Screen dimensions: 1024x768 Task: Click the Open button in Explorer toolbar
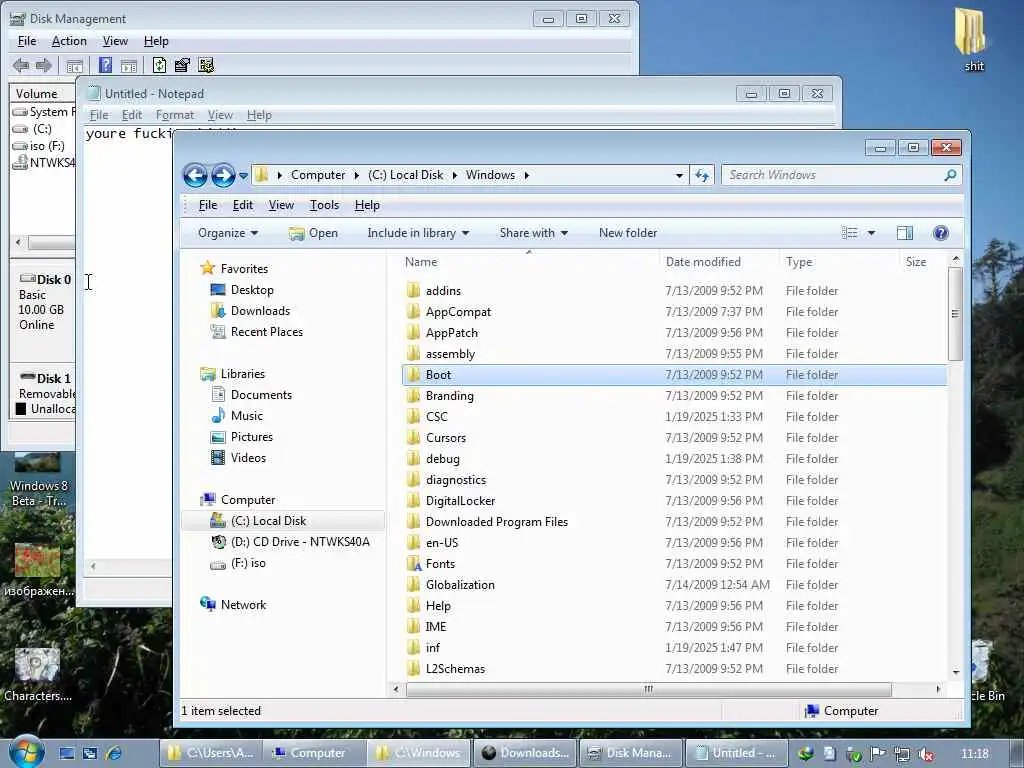tap(313, 233)
